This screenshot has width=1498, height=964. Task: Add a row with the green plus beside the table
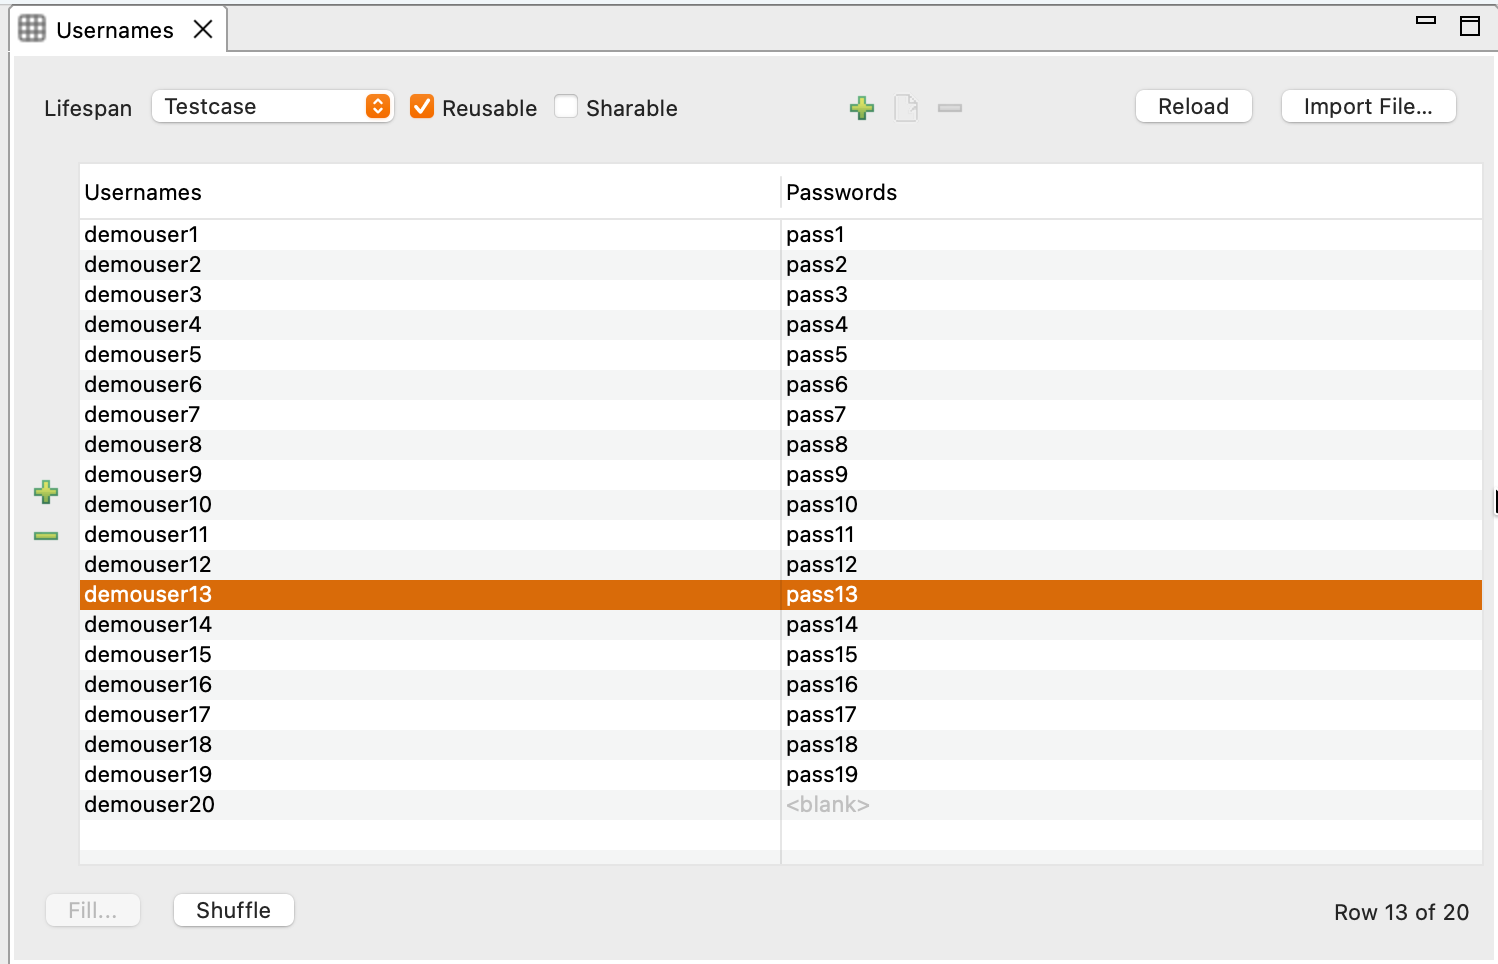46,492
